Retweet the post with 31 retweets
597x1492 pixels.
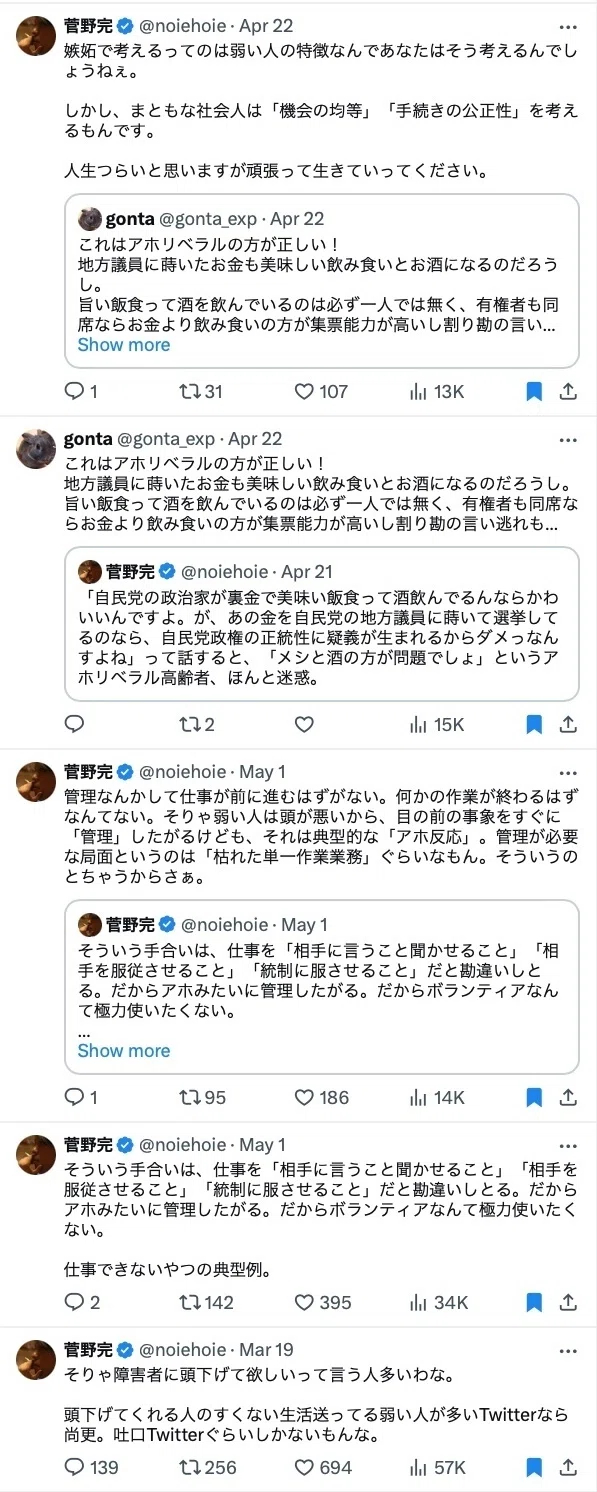(x=188, y=391)
